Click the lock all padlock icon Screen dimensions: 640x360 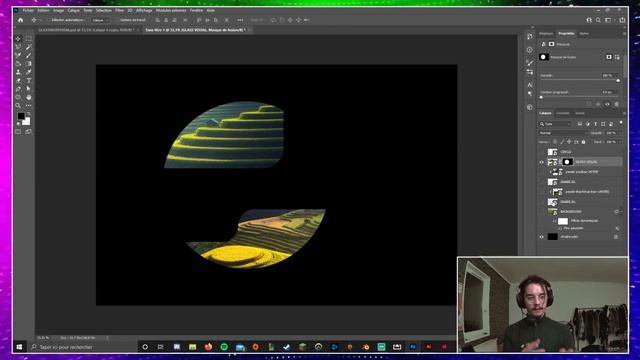[x=583, y=142]
